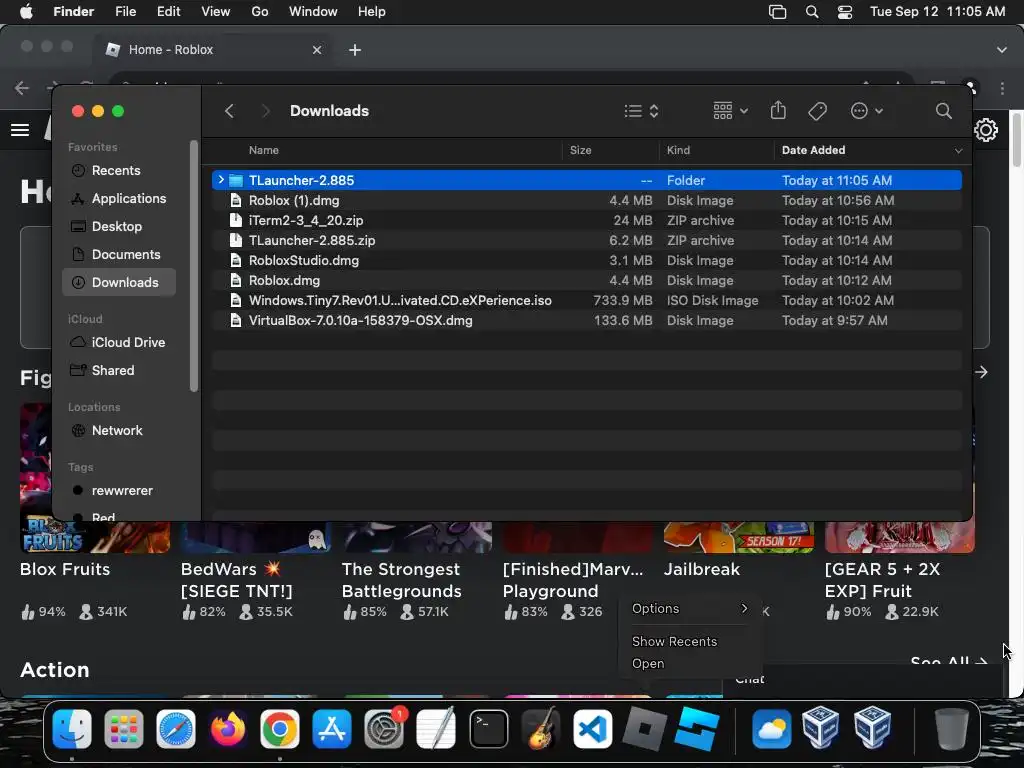The height and width of the screenshot is (768, 1024).
Task: Select VirtualBox-7.0.10a dmg file
Action: [x=586, y=321]
